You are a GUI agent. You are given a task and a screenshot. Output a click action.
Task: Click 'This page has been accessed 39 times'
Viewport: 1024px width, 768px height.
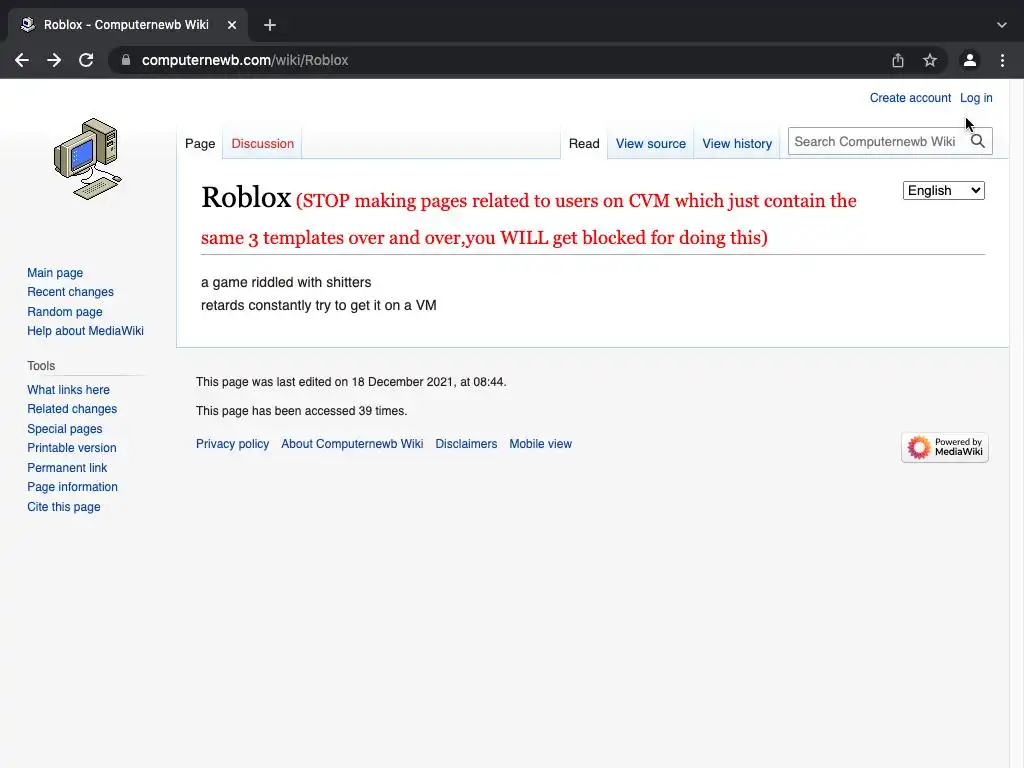tap(301, 411)
